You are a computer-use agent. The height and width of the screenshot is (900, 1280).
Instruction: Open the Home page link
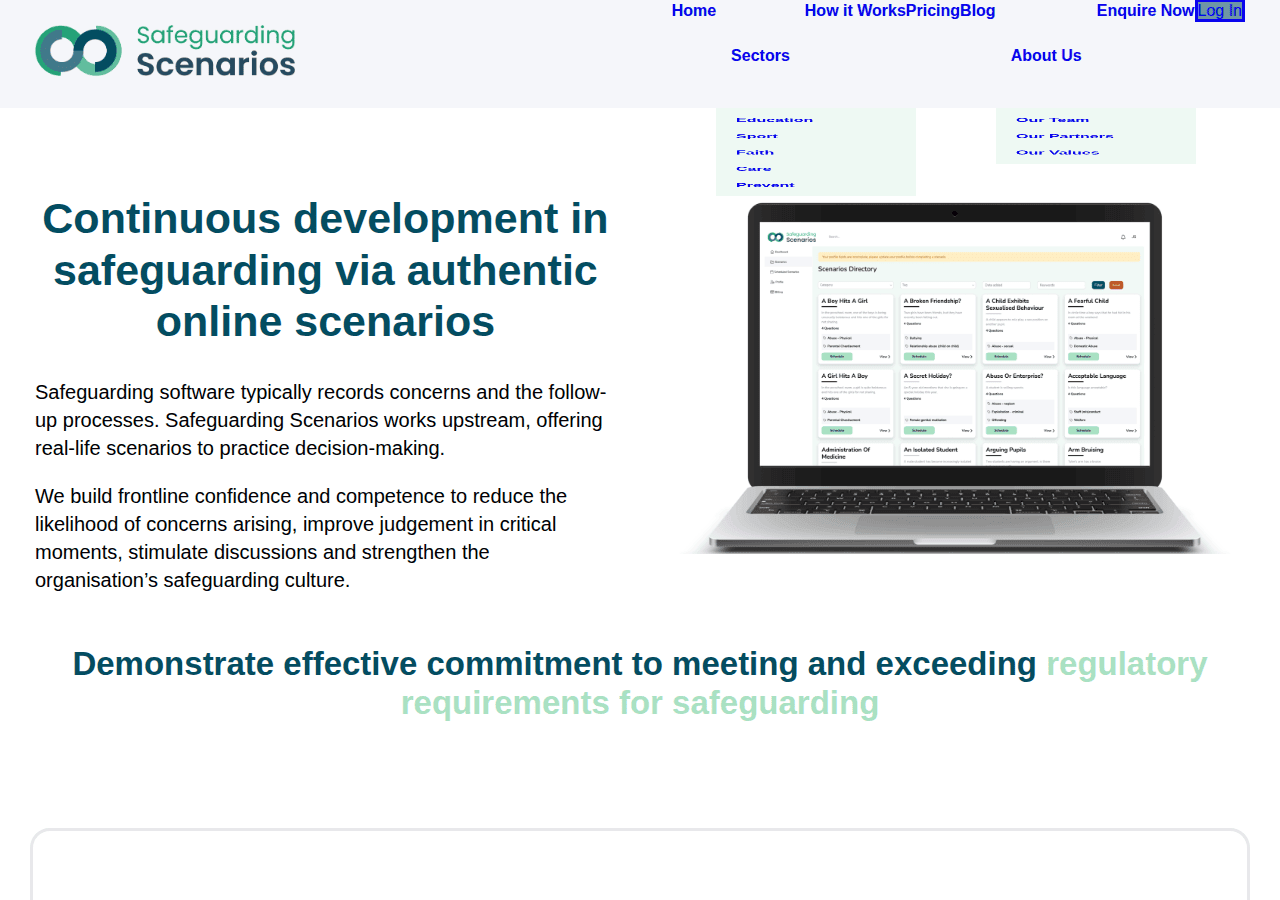coord(694,11)
